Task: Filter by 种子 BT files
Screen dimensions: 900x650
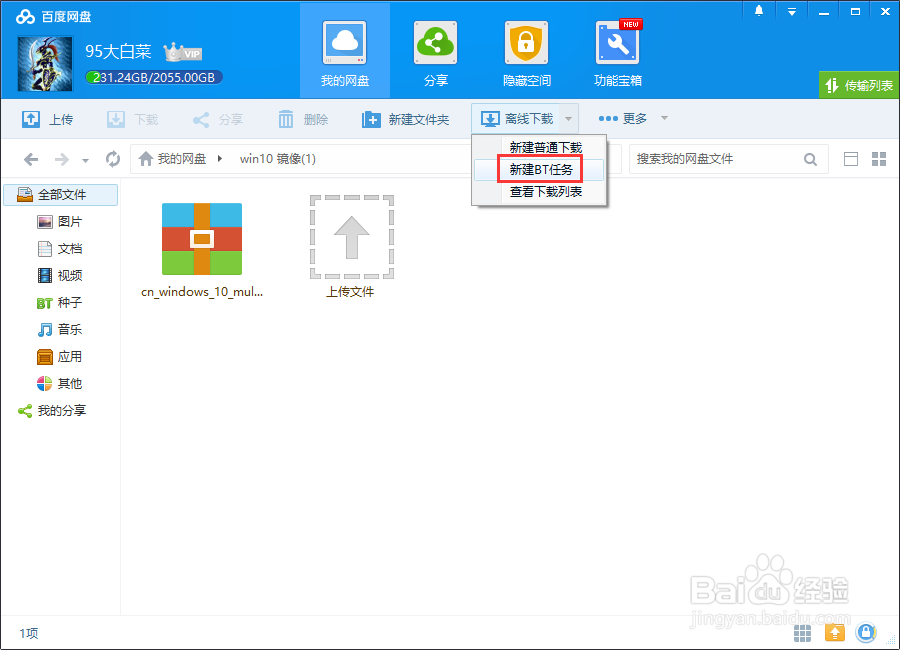Action: click(60, 303)
